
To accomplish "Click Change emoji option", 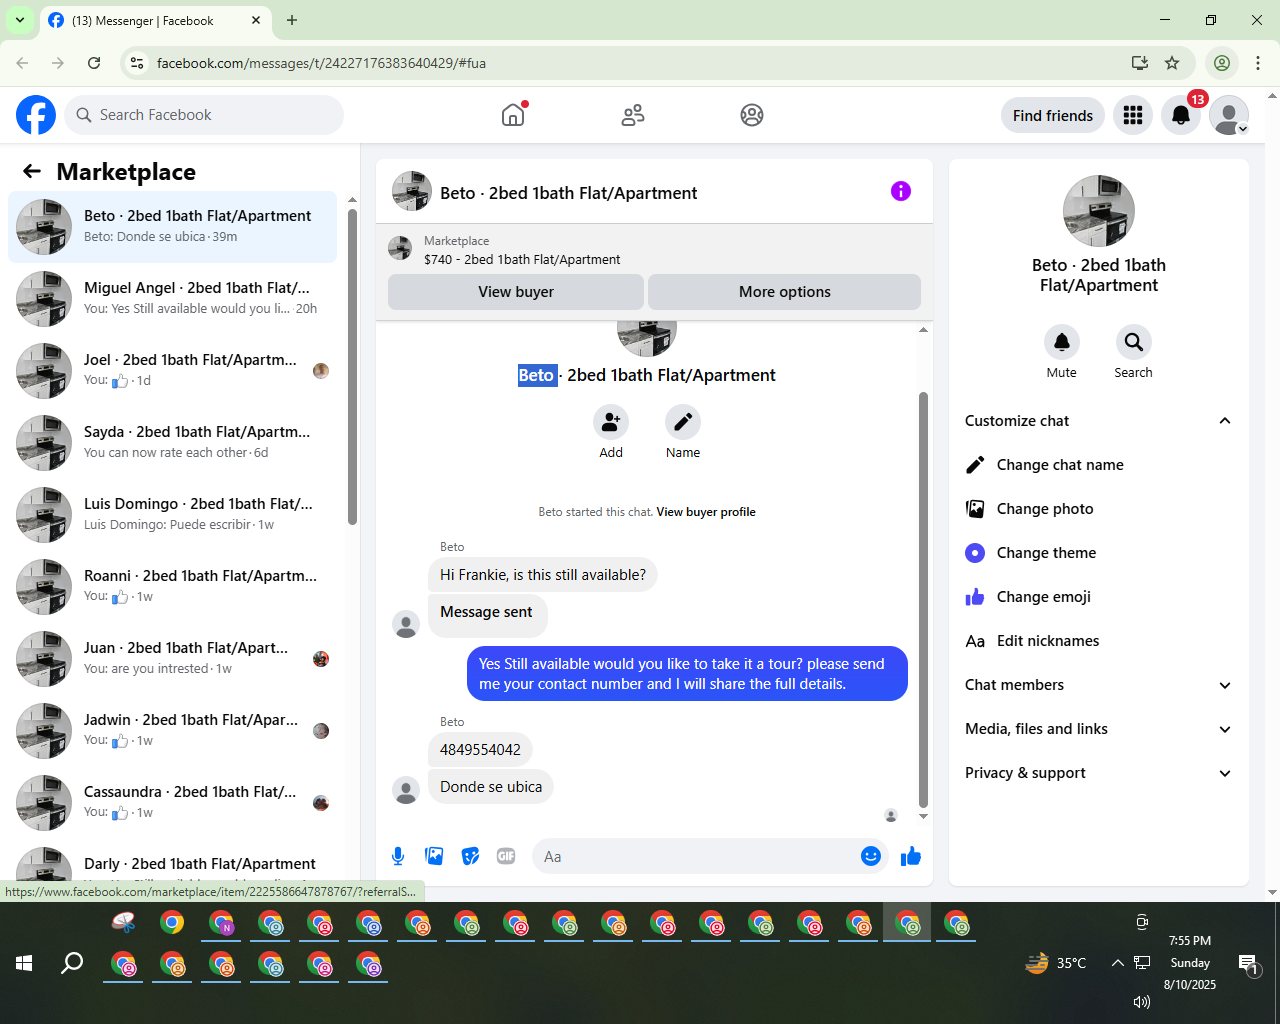I will pos(1099,597).
